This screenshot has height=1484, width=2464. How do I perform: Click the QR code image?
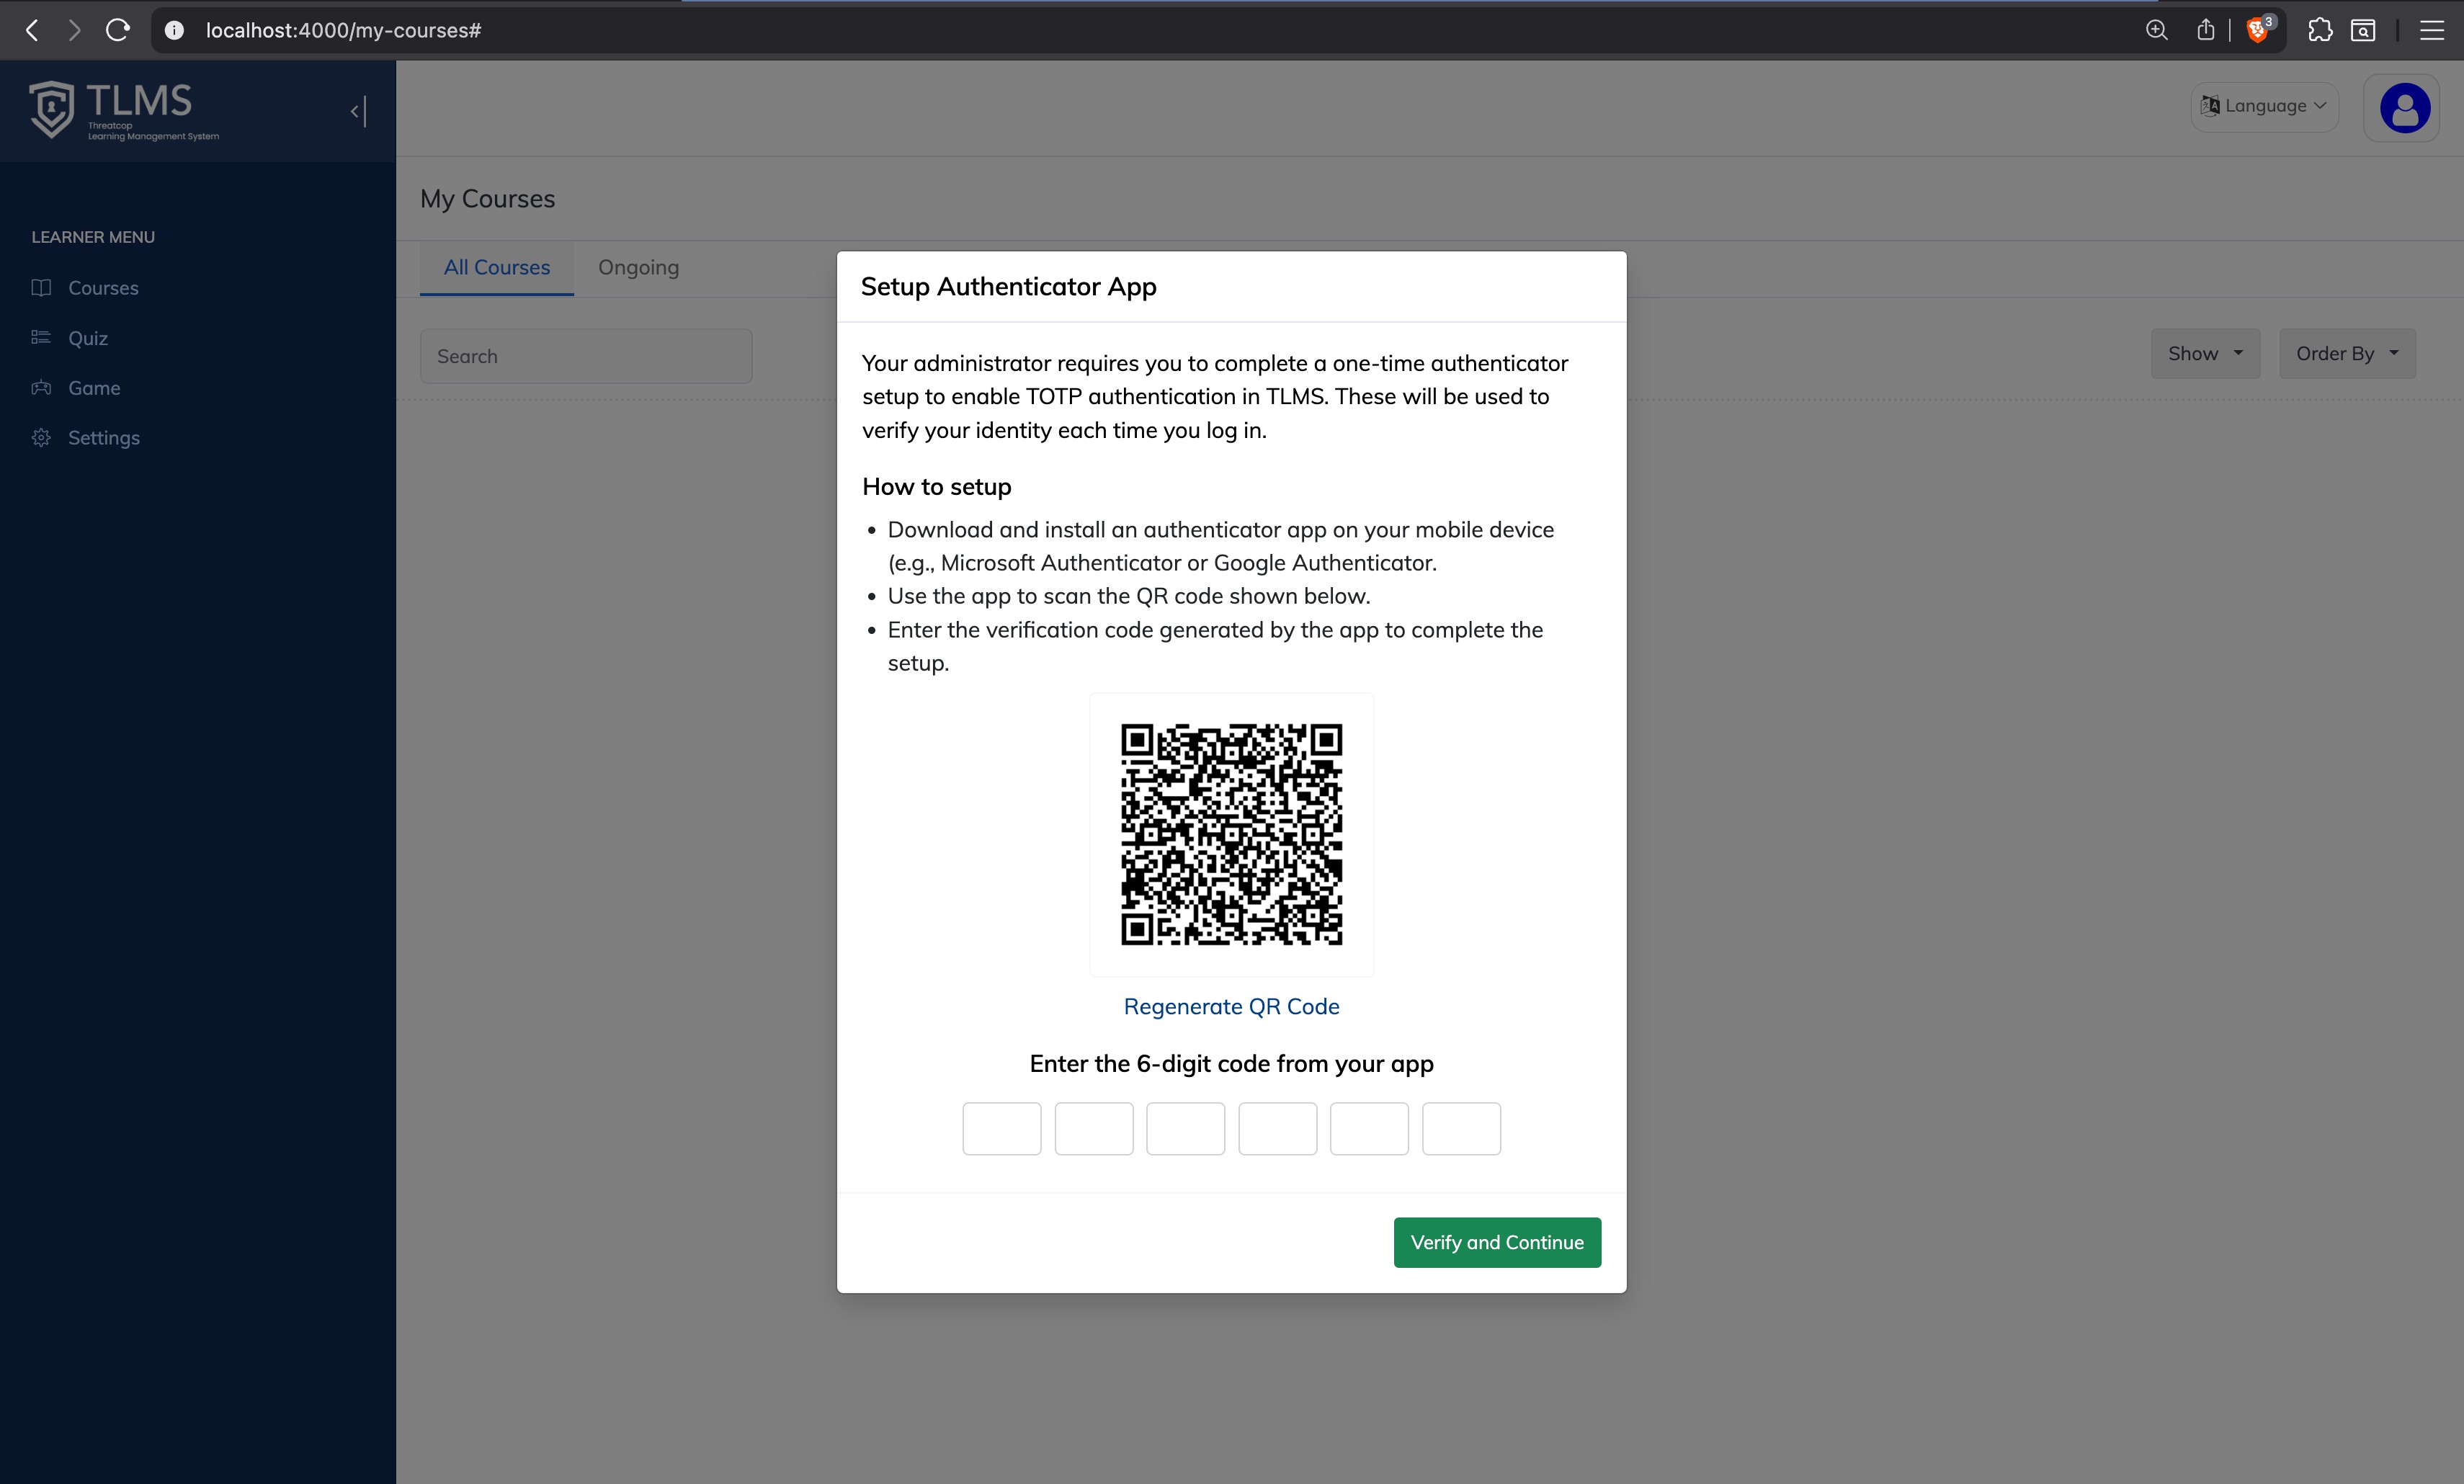point(1231,834)
